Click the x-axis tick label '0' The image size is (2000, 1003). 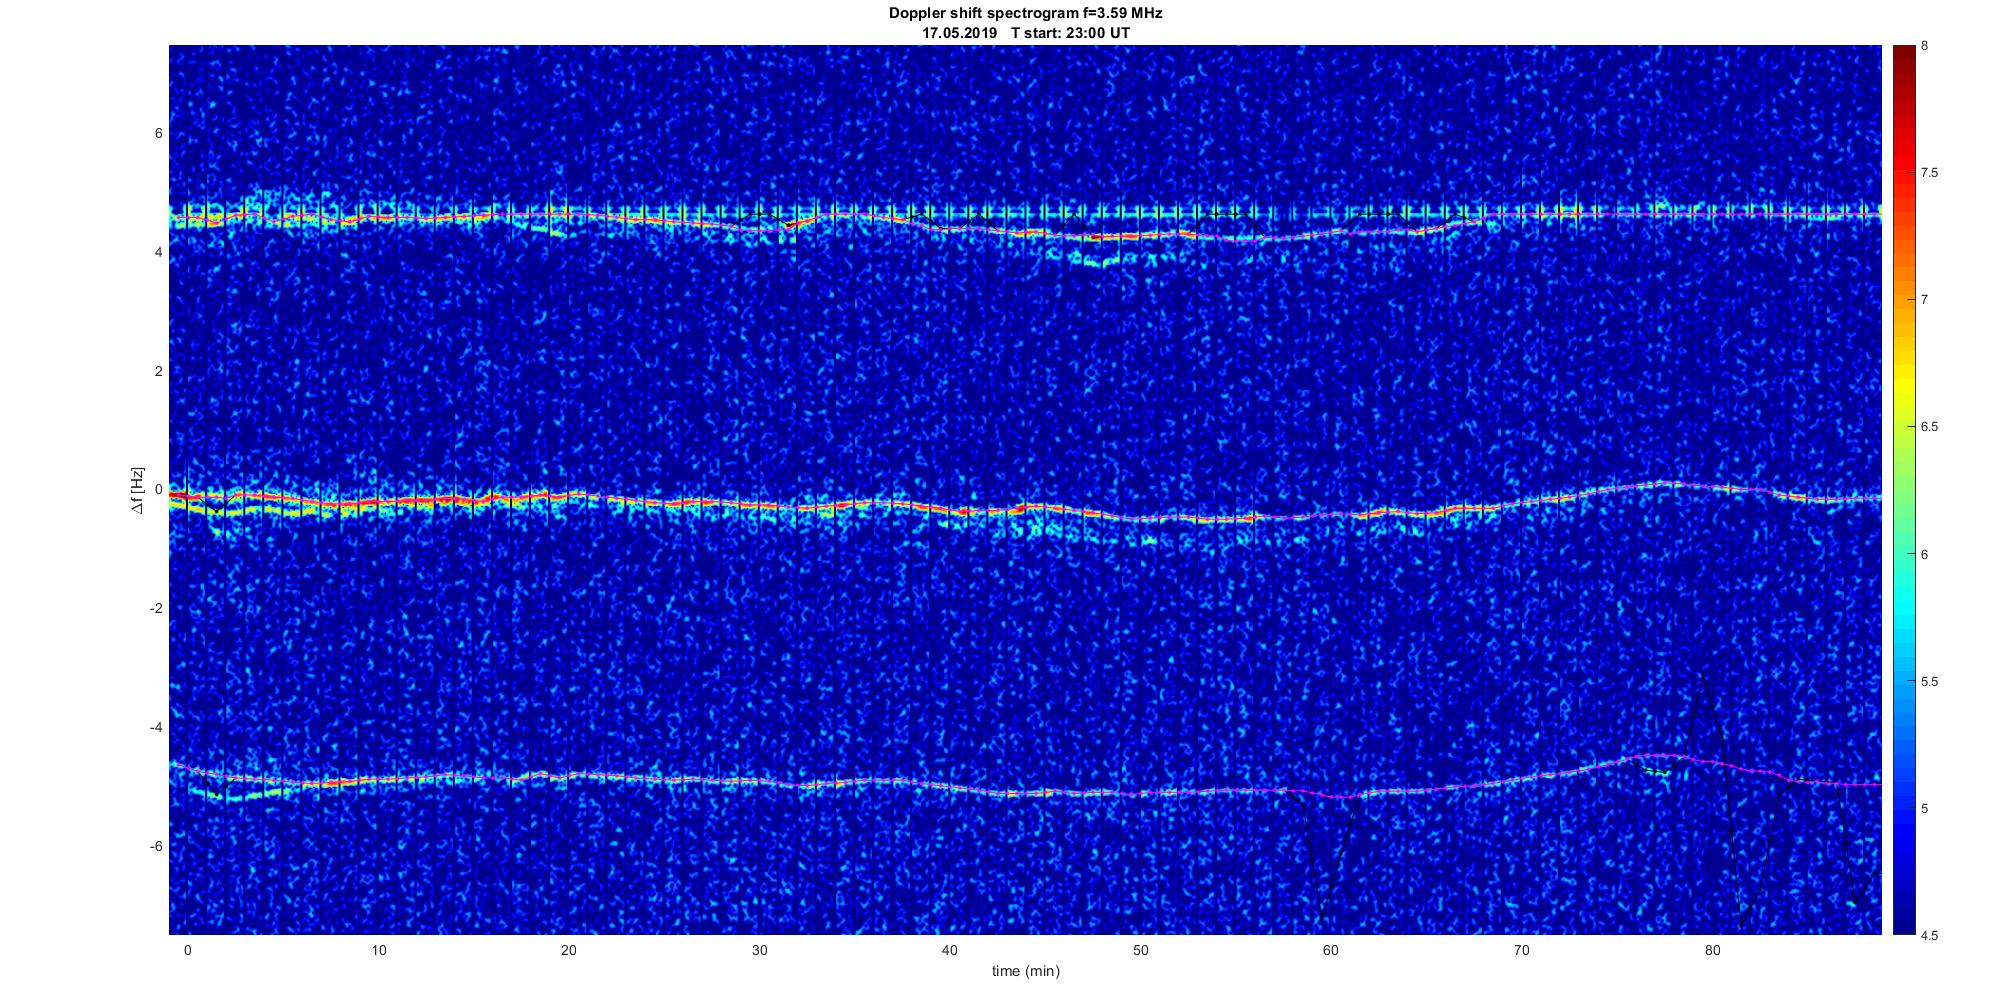click(x=187, y=950)
